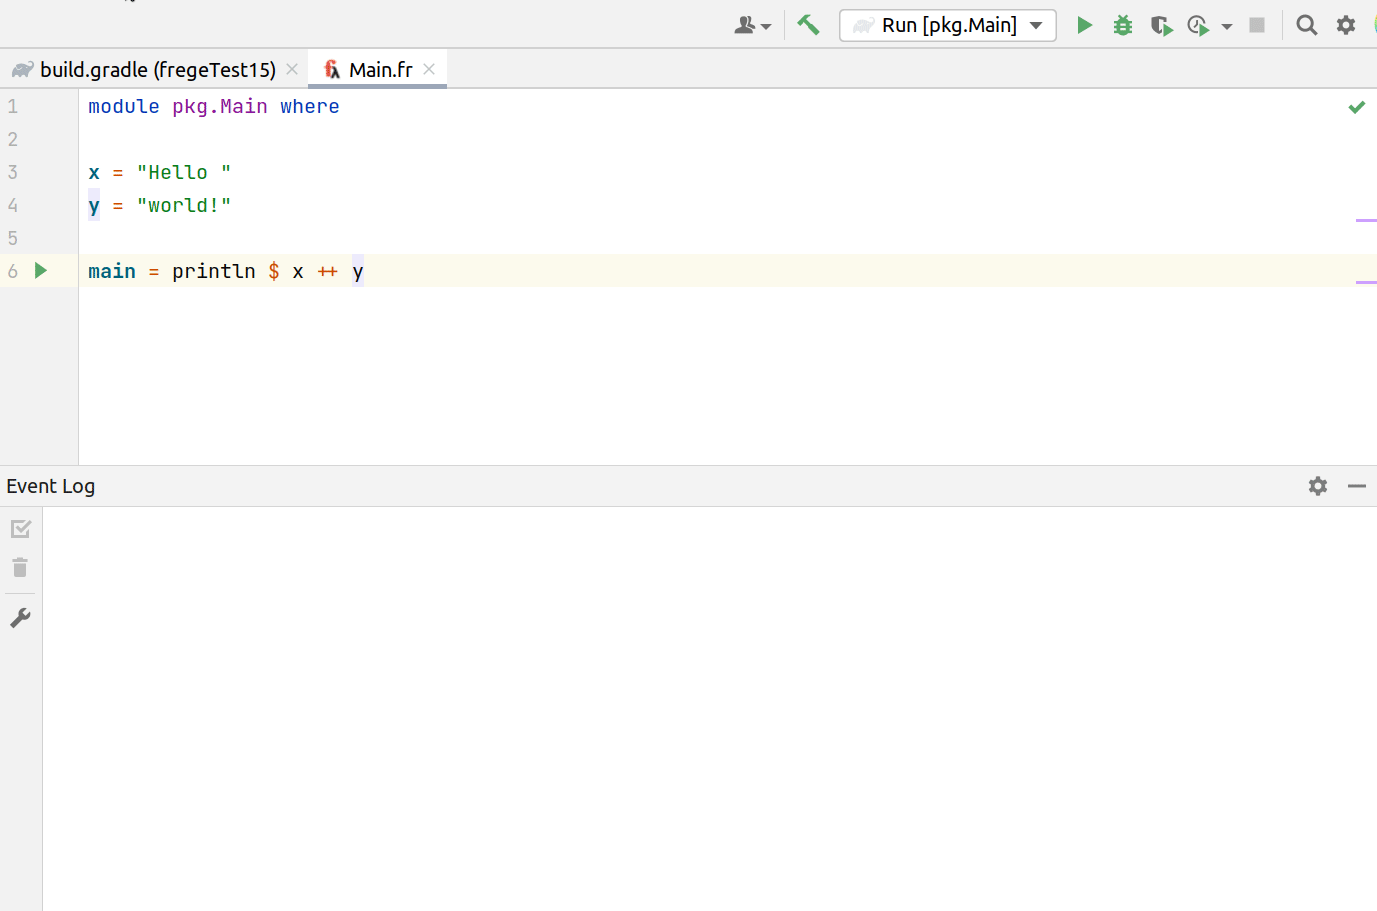Open the user account dropdown icon

click(752, 26)
